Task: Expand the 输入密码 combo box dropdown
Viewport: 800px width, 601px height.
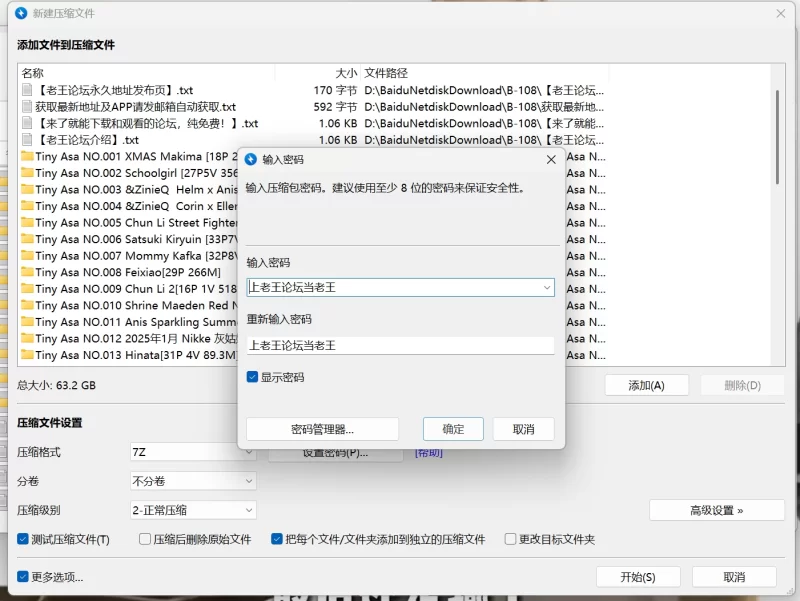Action: [x=546, y=288]
